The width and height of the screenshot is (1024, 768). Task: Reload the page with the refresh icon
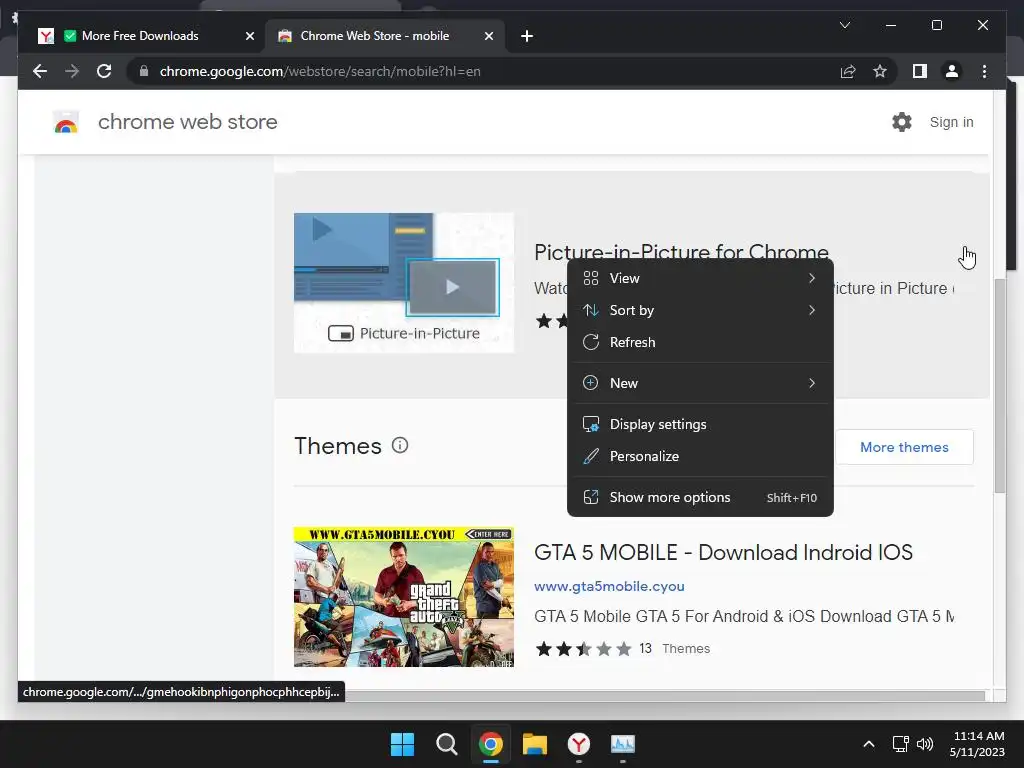click(x=104, y=71)
